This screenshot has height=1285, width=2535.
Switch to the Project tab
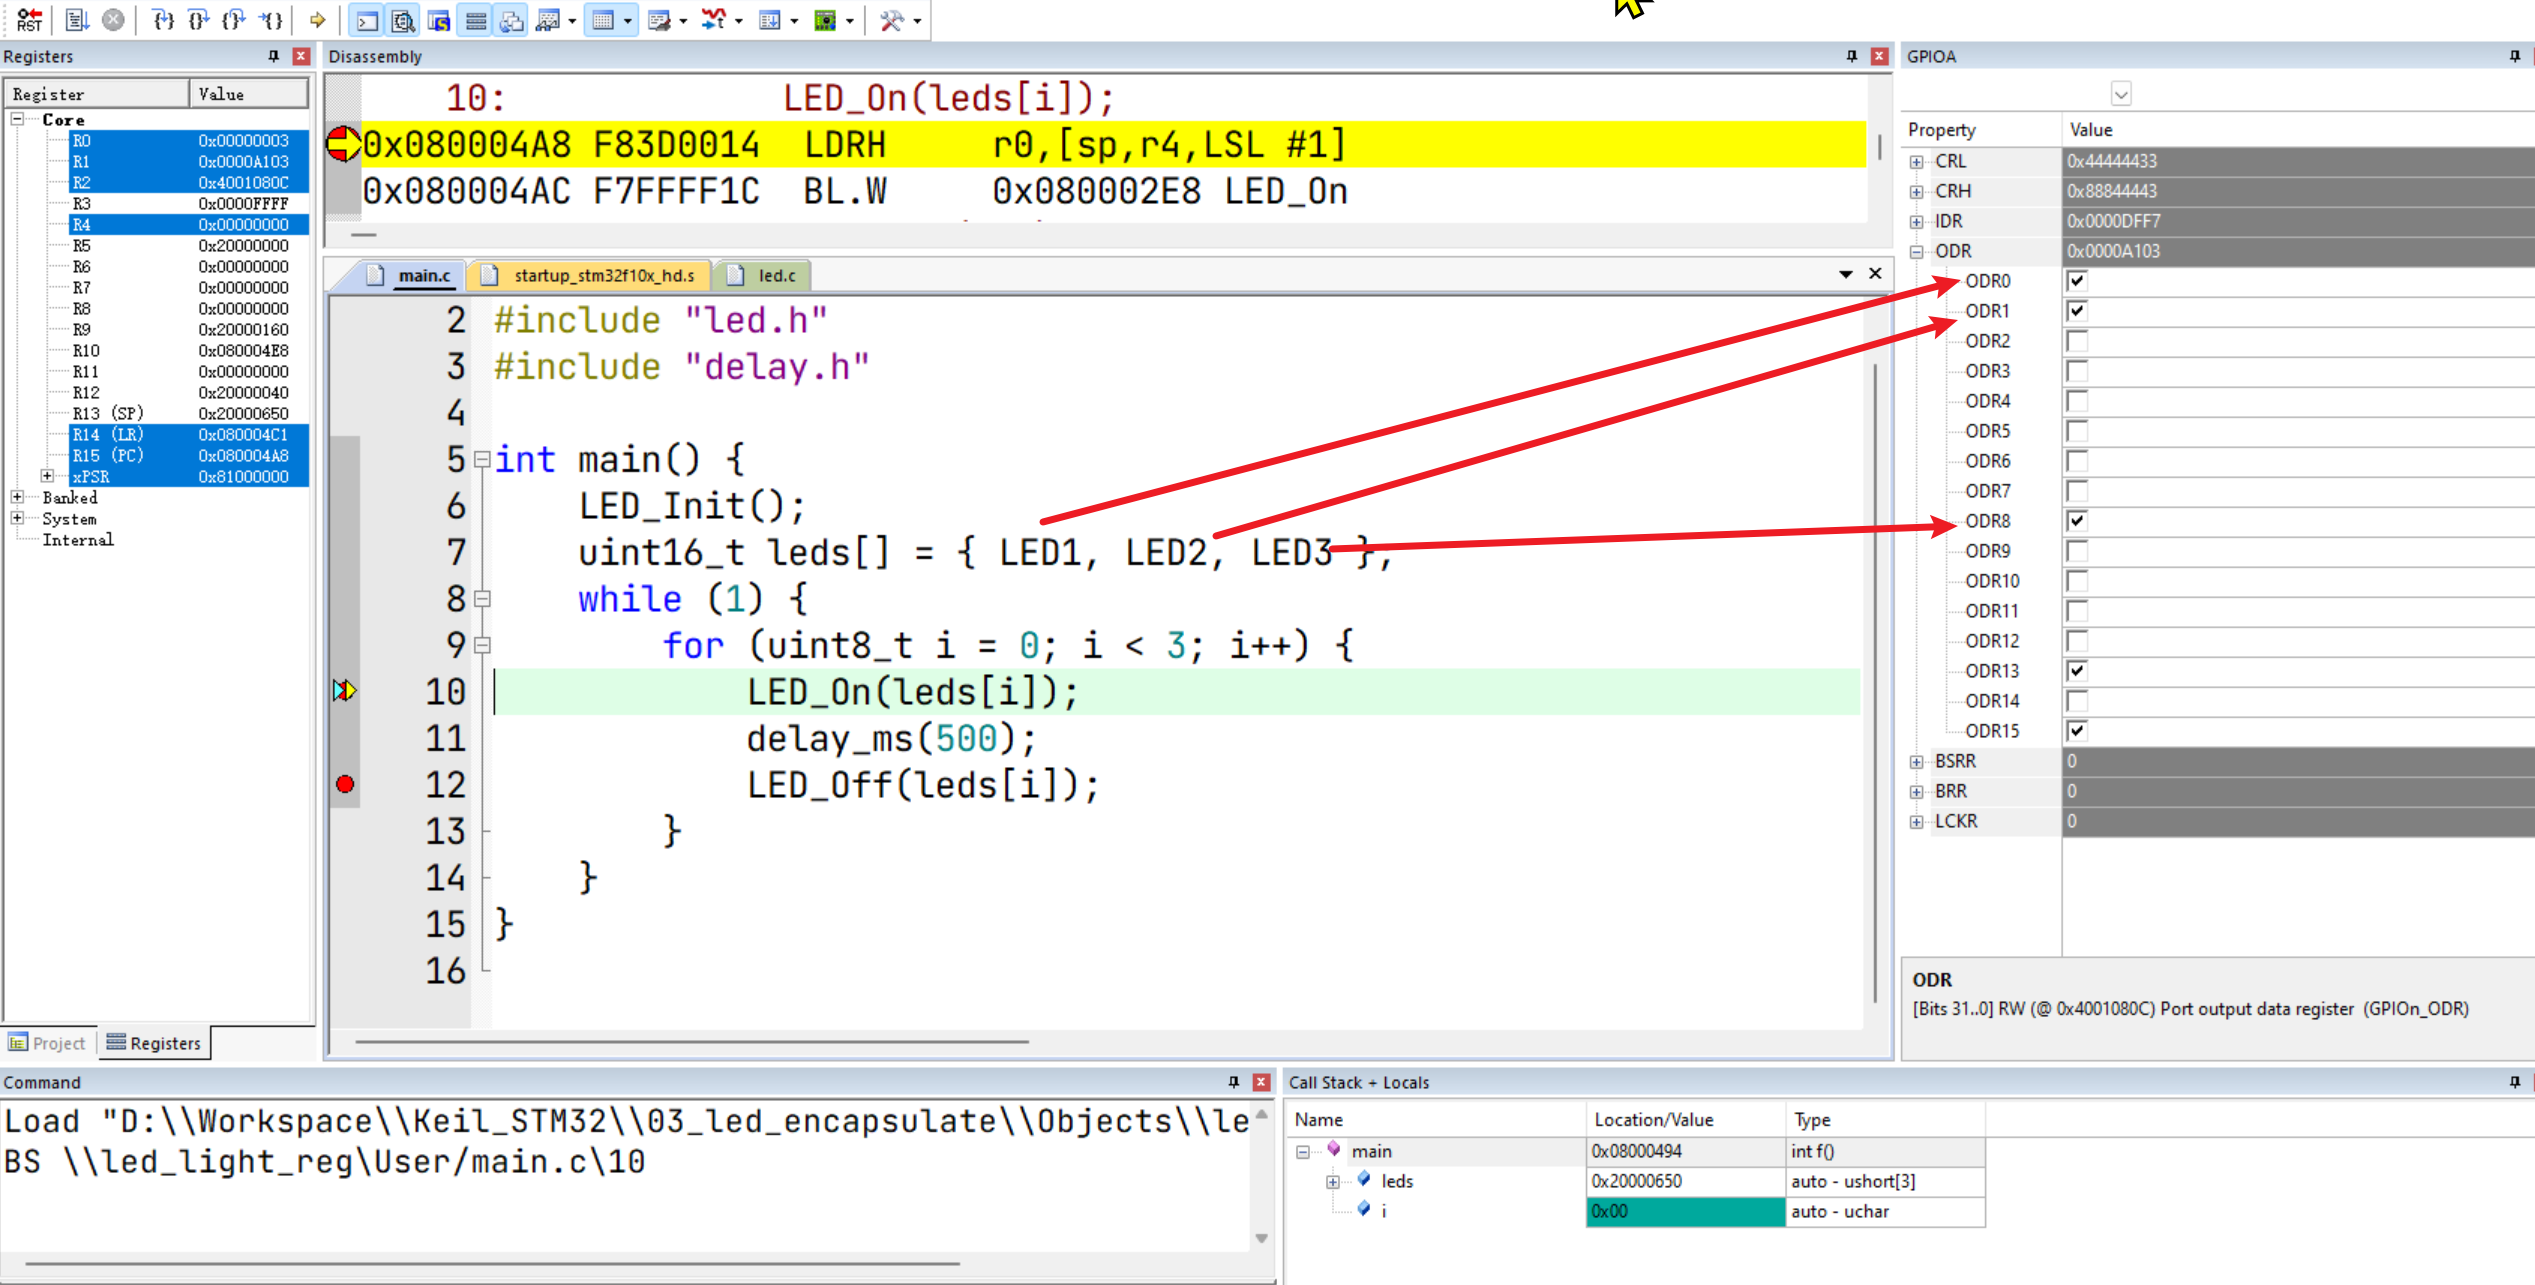[48, 1043]
